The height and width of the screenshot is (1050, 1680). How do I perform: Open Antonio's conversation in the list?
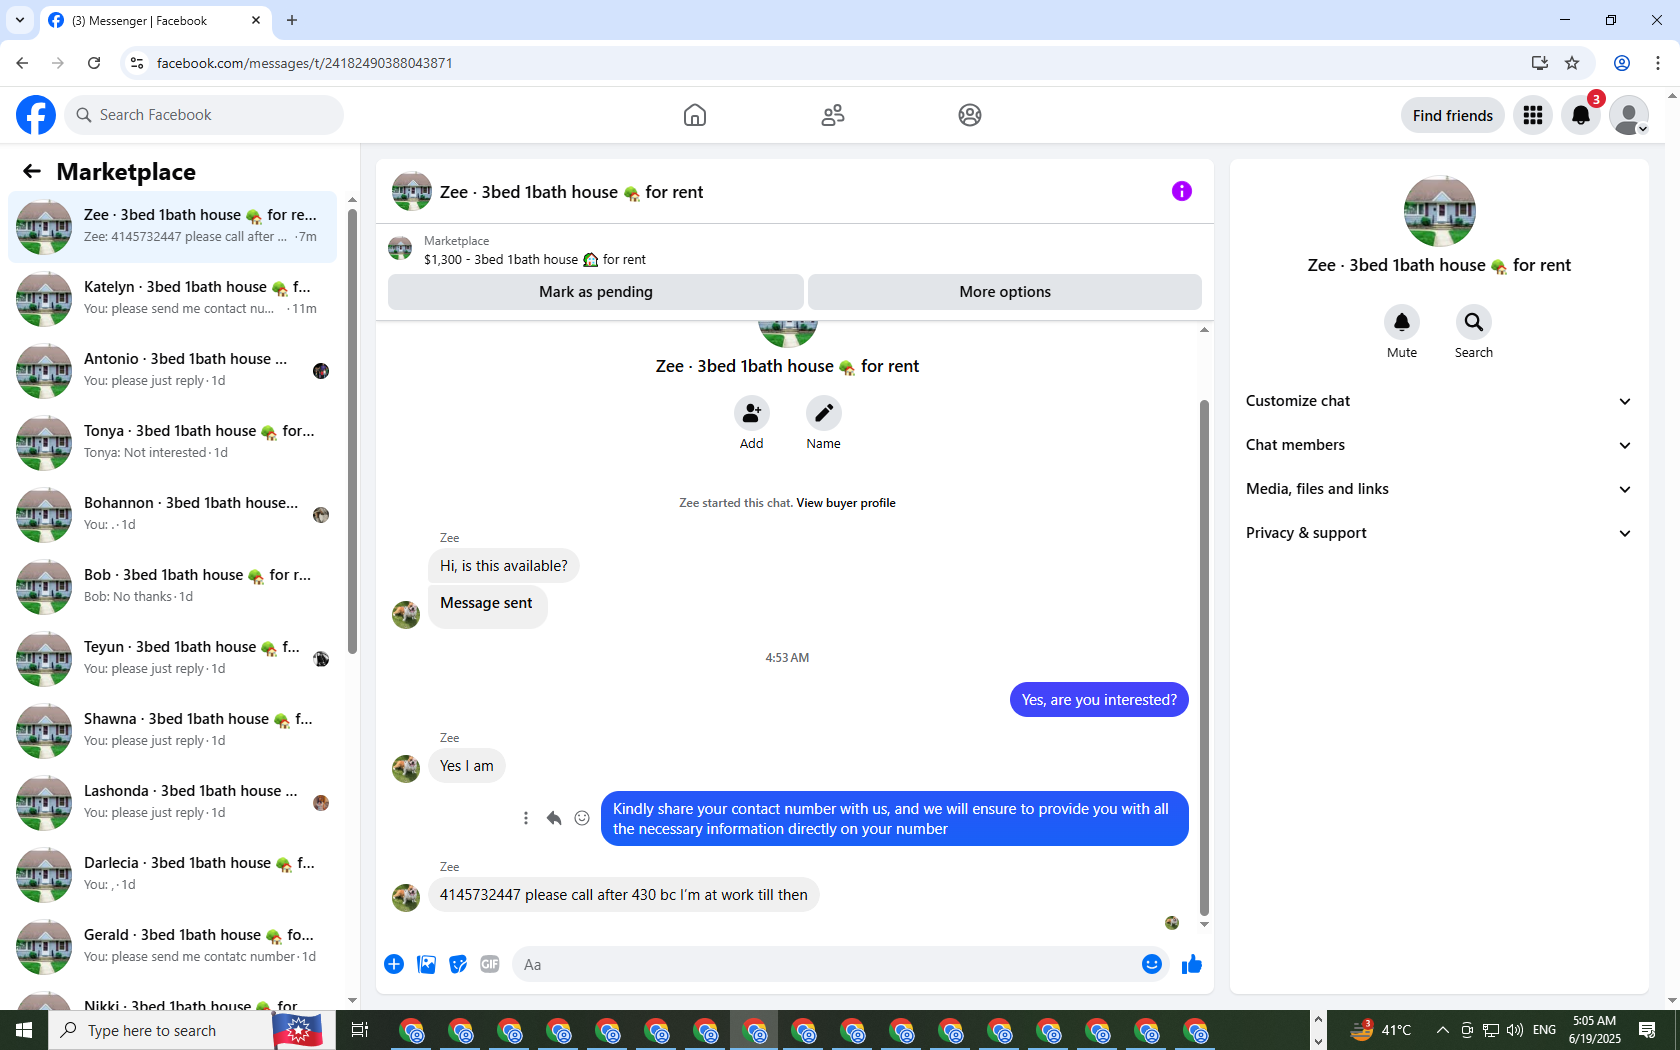(x=172, y=371)
